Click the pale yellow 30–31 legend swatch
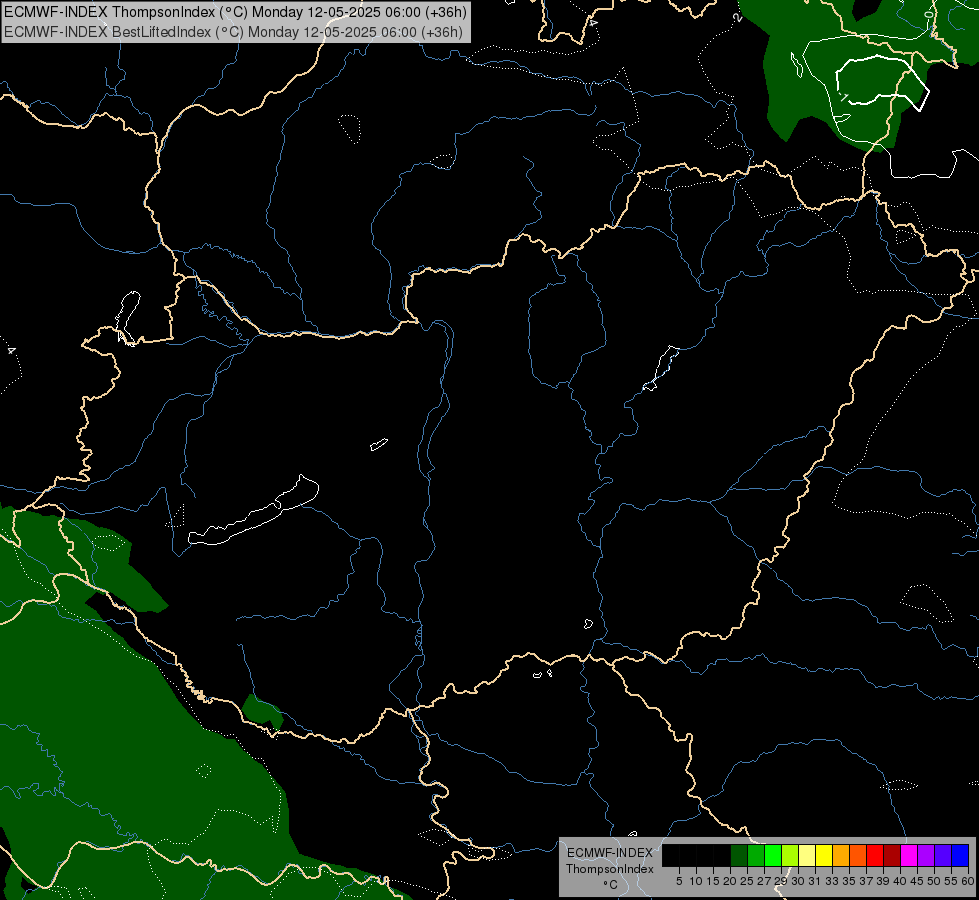Screen dimensions: 979x900 (807, 855)
